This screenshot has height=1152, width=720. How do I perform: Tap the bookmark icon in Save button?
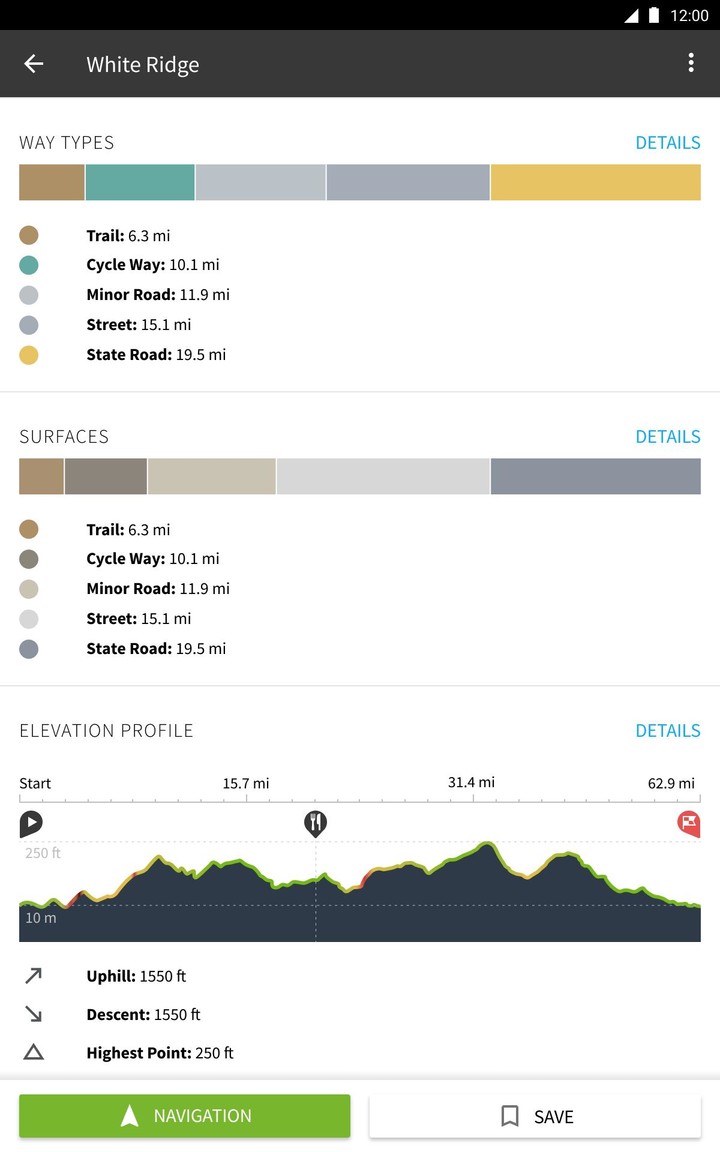510,1116
